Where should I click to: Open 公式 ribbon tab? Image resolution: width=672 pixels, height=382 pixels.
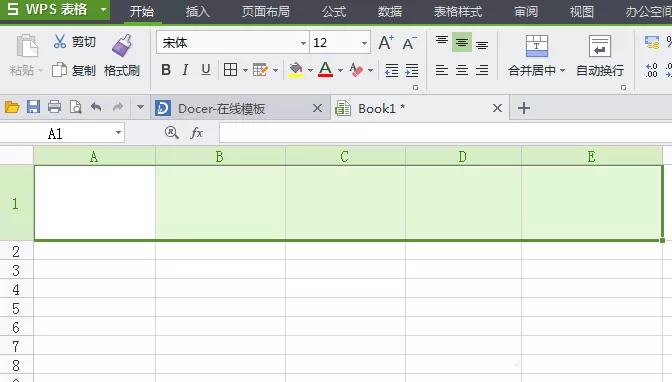pyautogui.click(x=334, y=12)
